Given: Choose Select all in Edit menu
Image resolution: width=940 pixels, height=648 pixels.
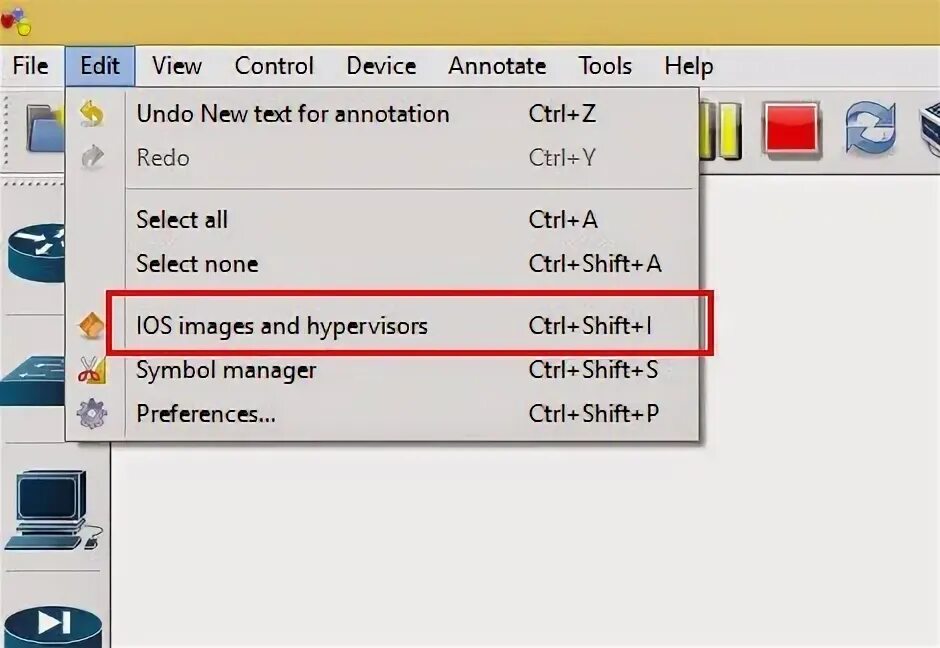Looking at the screenshot, I should tap(182, 220).
